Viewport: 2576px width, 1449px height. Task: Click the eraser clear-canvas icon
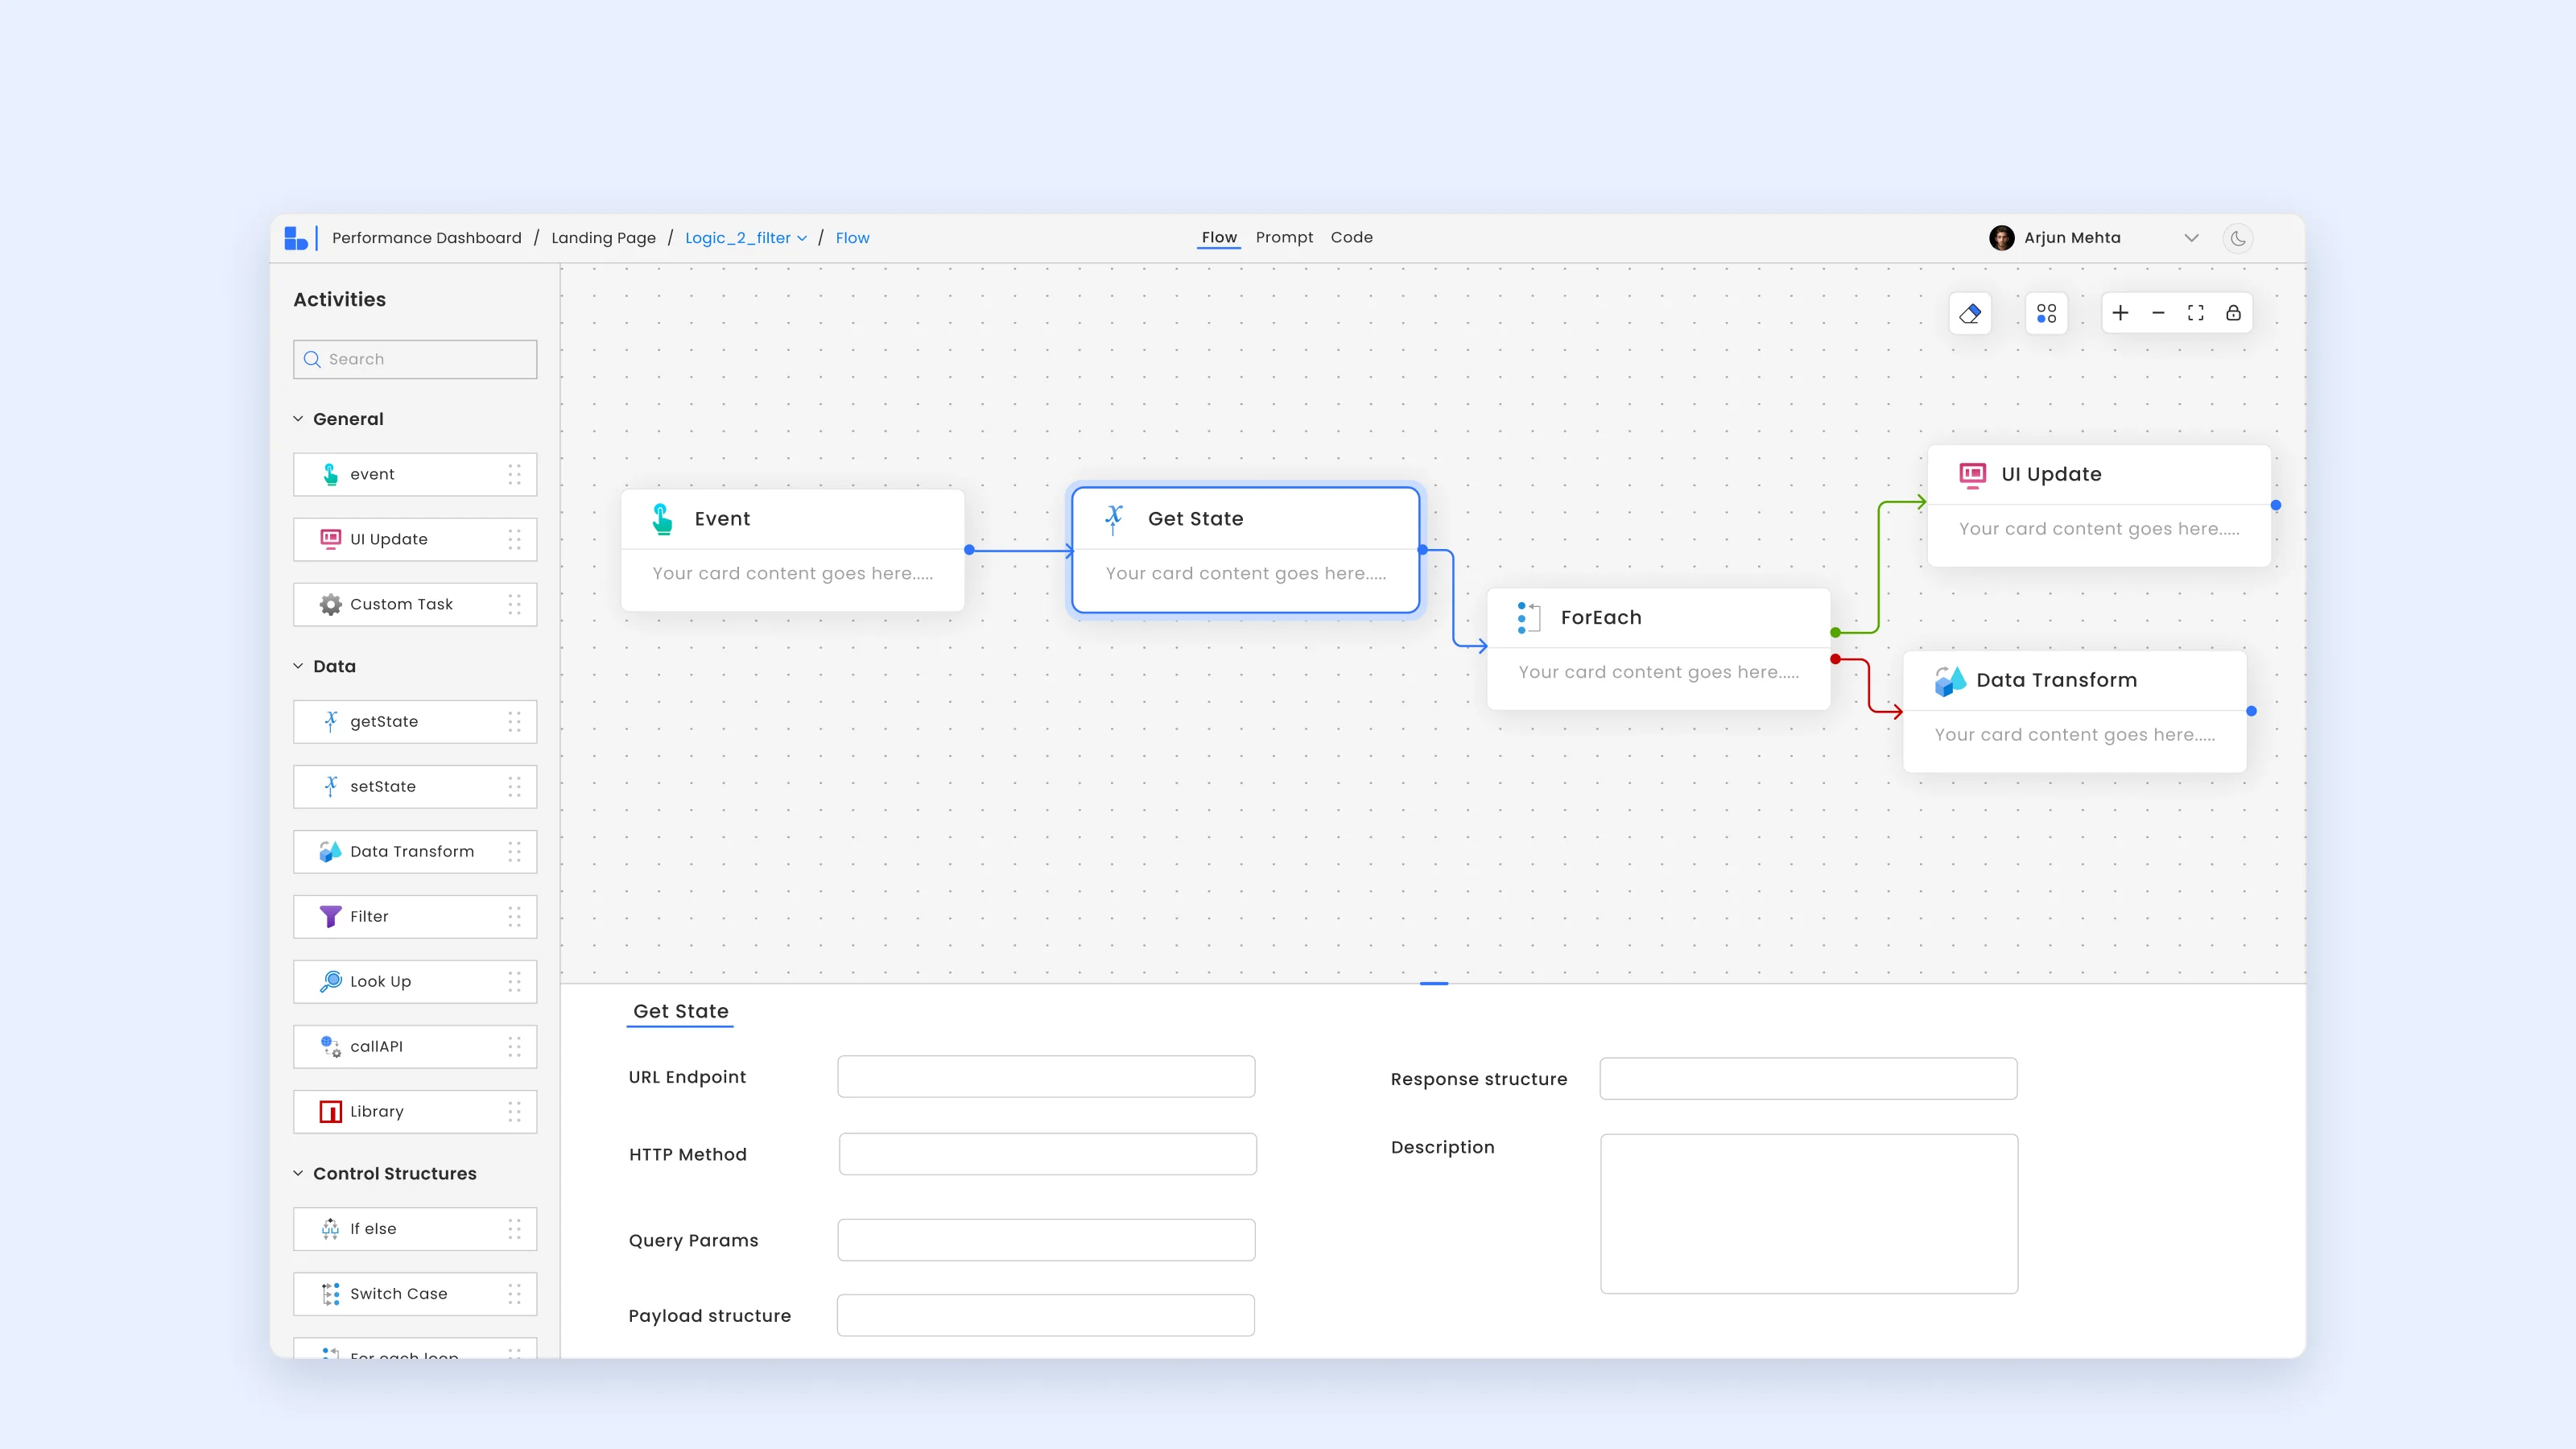1970,314
